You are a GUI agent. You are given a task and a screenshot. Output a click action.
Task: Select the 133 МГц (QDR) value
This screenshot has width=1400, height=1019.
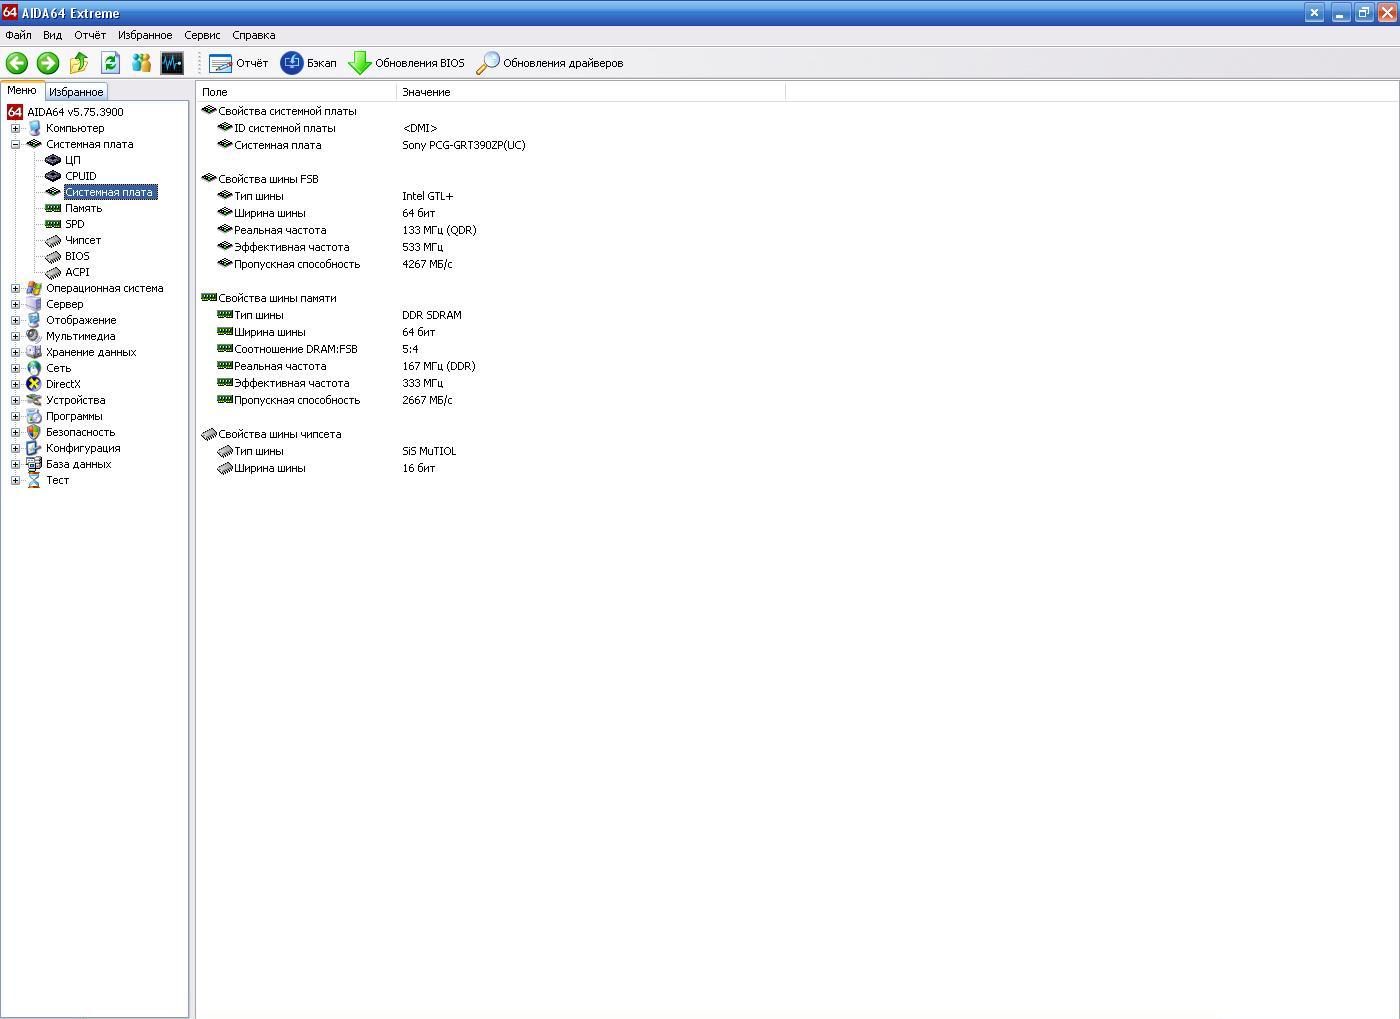click(439, 230)
